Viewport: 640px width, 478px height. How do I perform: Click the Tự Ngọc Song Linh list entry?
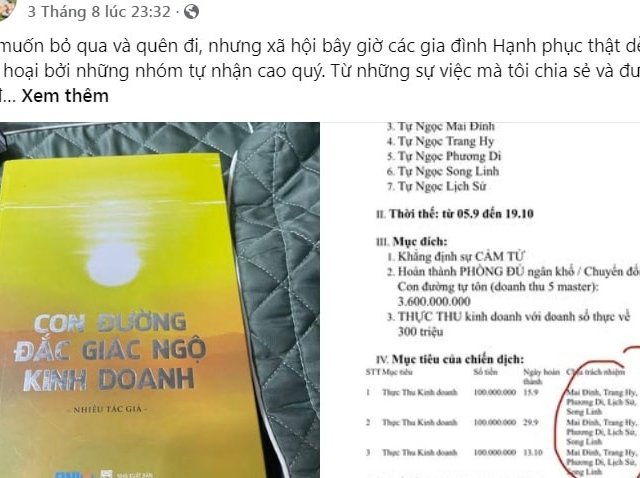443,171
